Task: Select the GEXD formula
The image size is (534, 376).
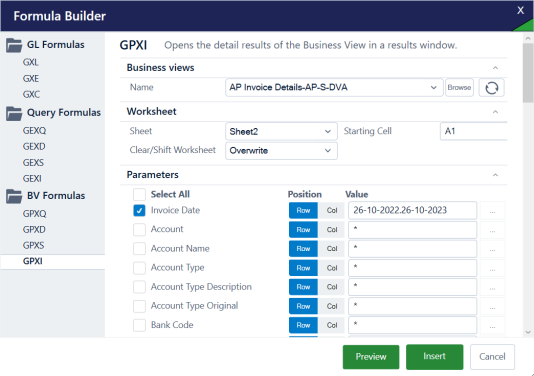Action: (34, 146)
